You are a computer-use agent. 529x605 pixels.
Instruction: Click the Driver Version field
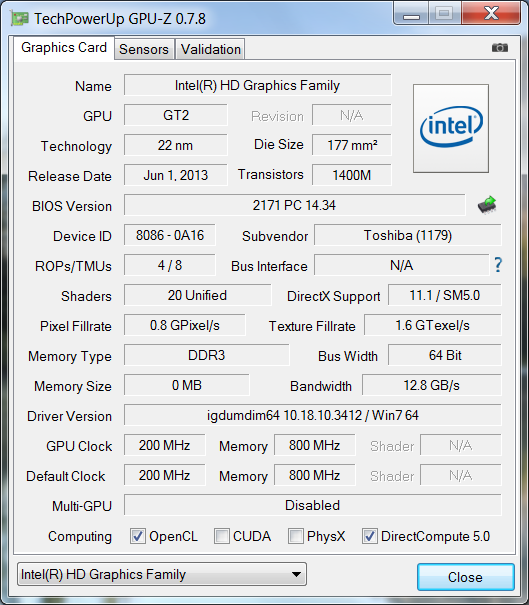click(x=313, y=416)
